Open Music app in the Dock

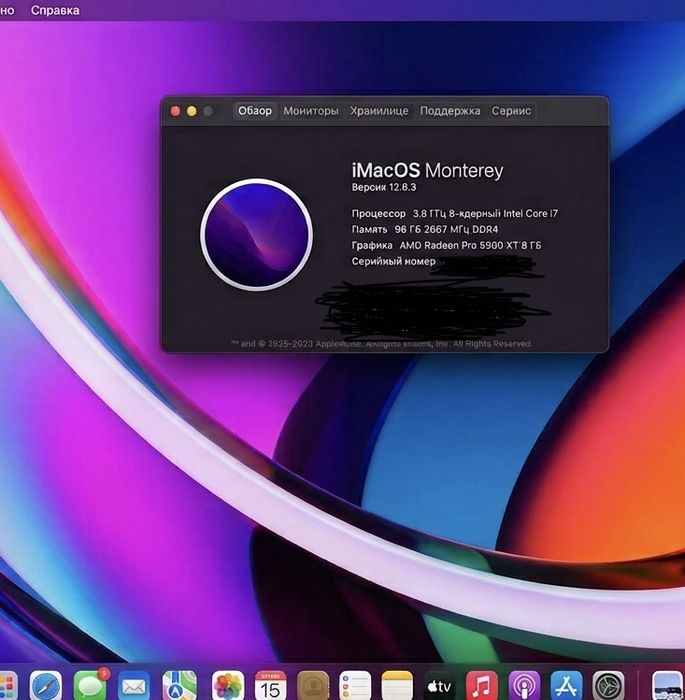point(482,686)
